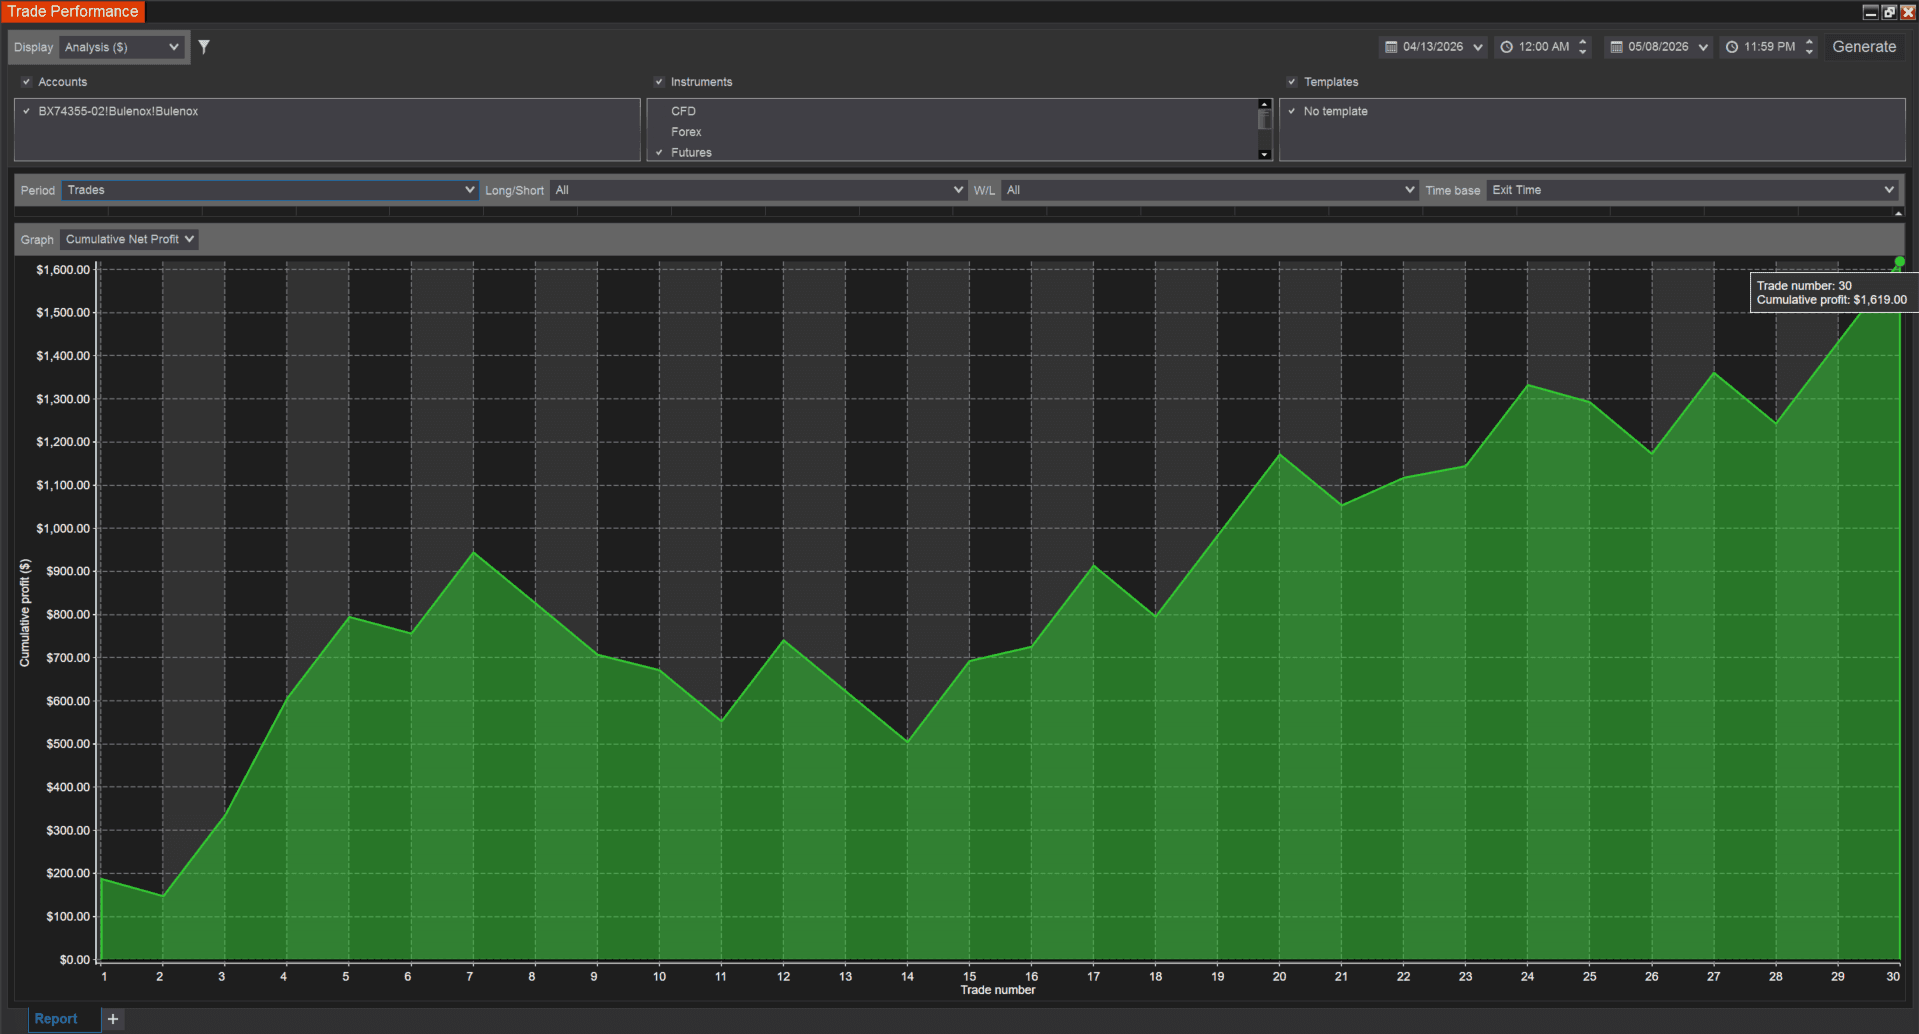Click the Instruments list scrollbar thumb
Screen dimensions: 1919x1034
(1264, 120)
